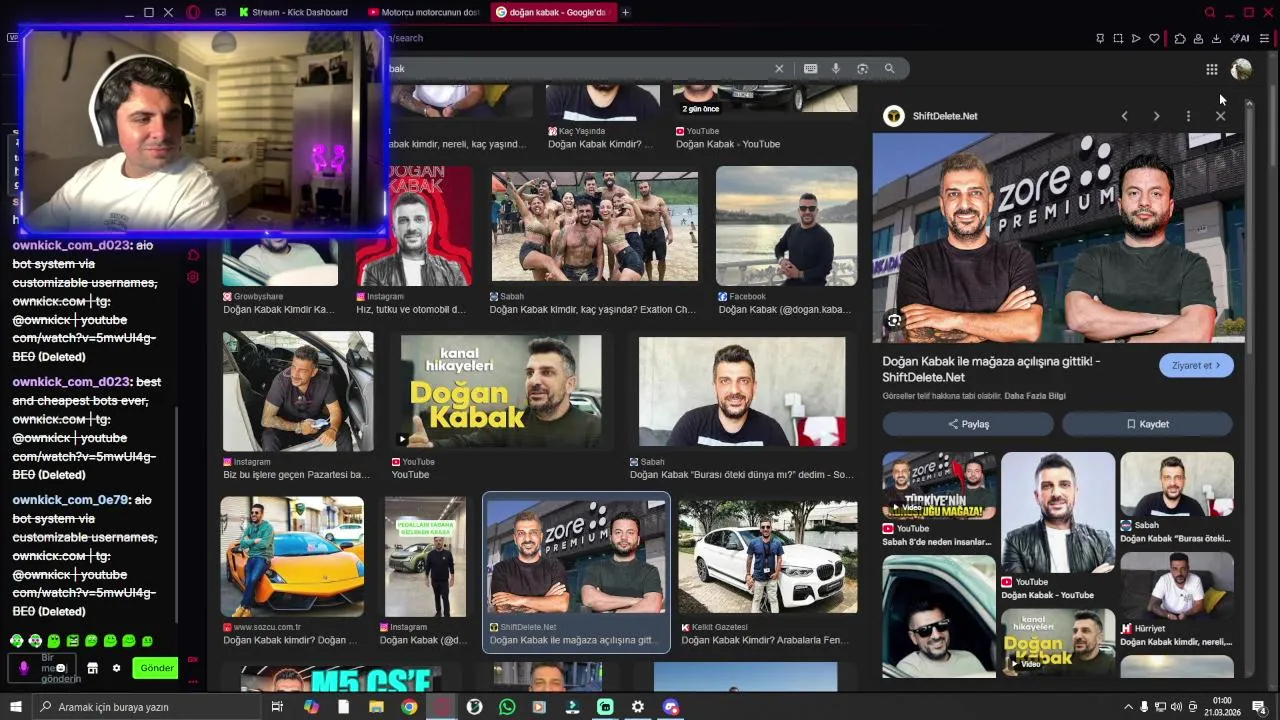The width and height of the screenshot is (1280, 720).
Task: Open the related YouTube leather jacket thumbnail
Action: point(1058,512)
